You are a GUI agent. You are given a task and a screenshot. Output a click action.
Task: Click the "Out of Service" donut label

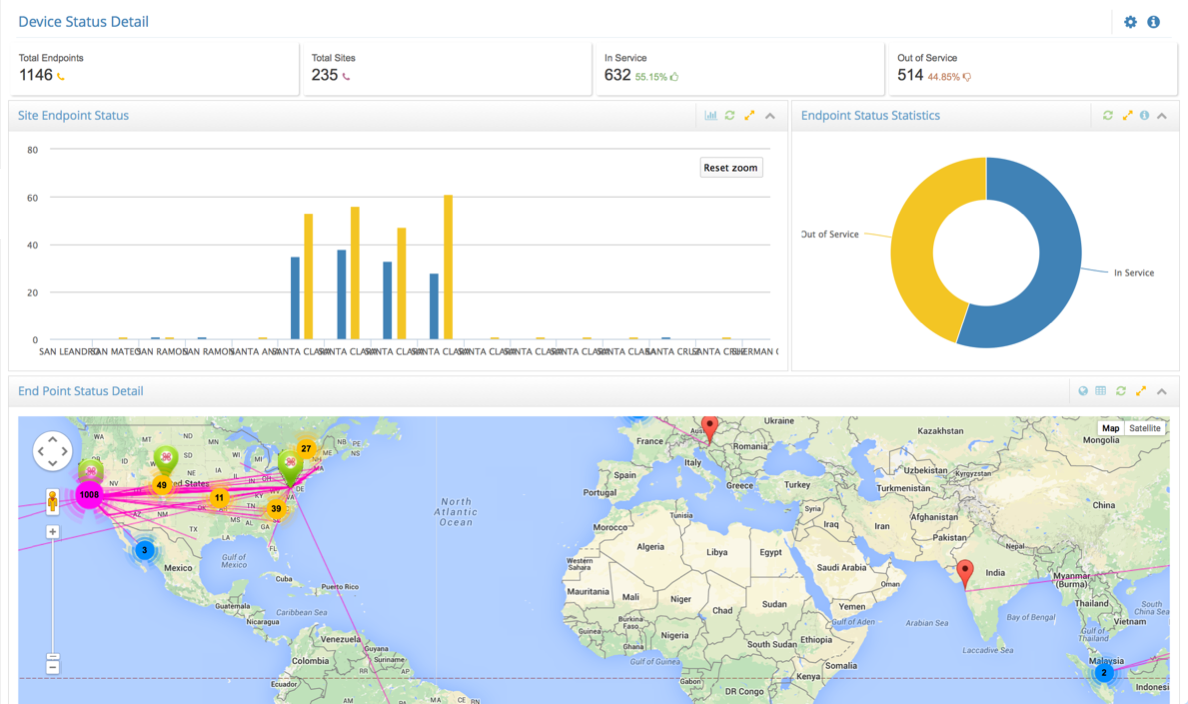830,234
